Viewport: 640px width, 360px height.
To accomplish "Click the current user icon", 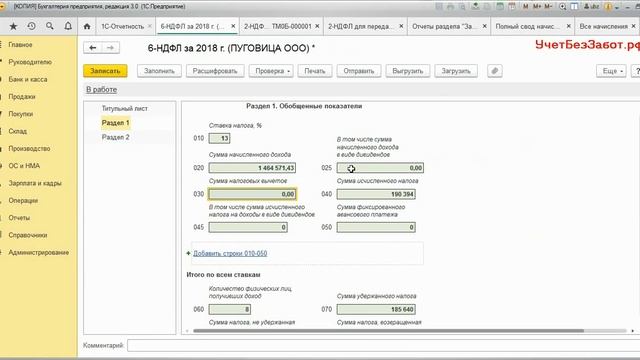I will point(591,7).
